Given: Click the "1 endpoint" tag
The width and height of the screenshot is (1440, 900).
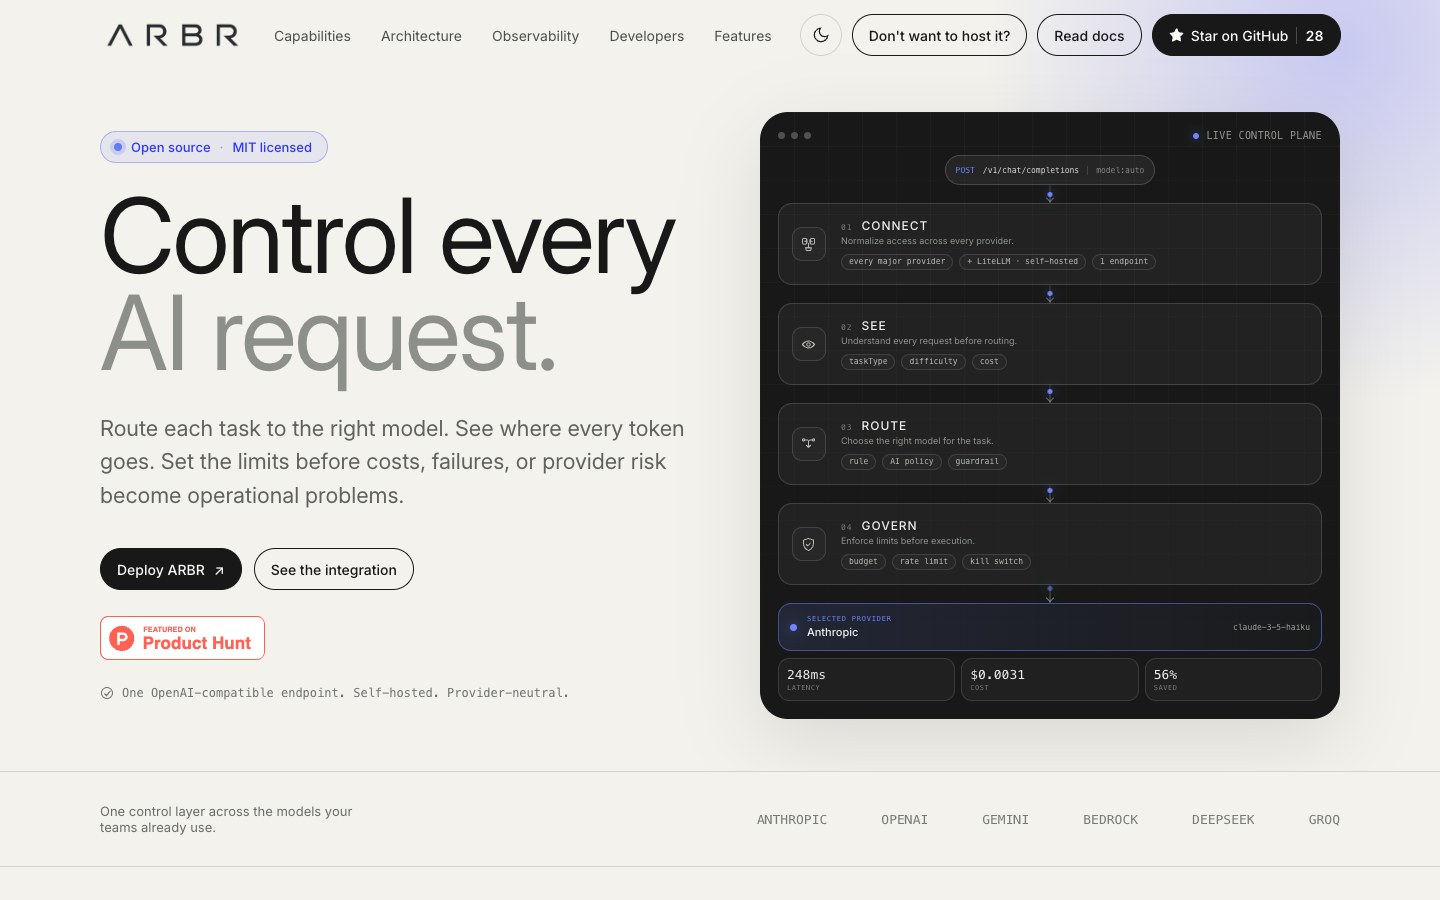Looking at the screenshot, I should (1124, 262).
